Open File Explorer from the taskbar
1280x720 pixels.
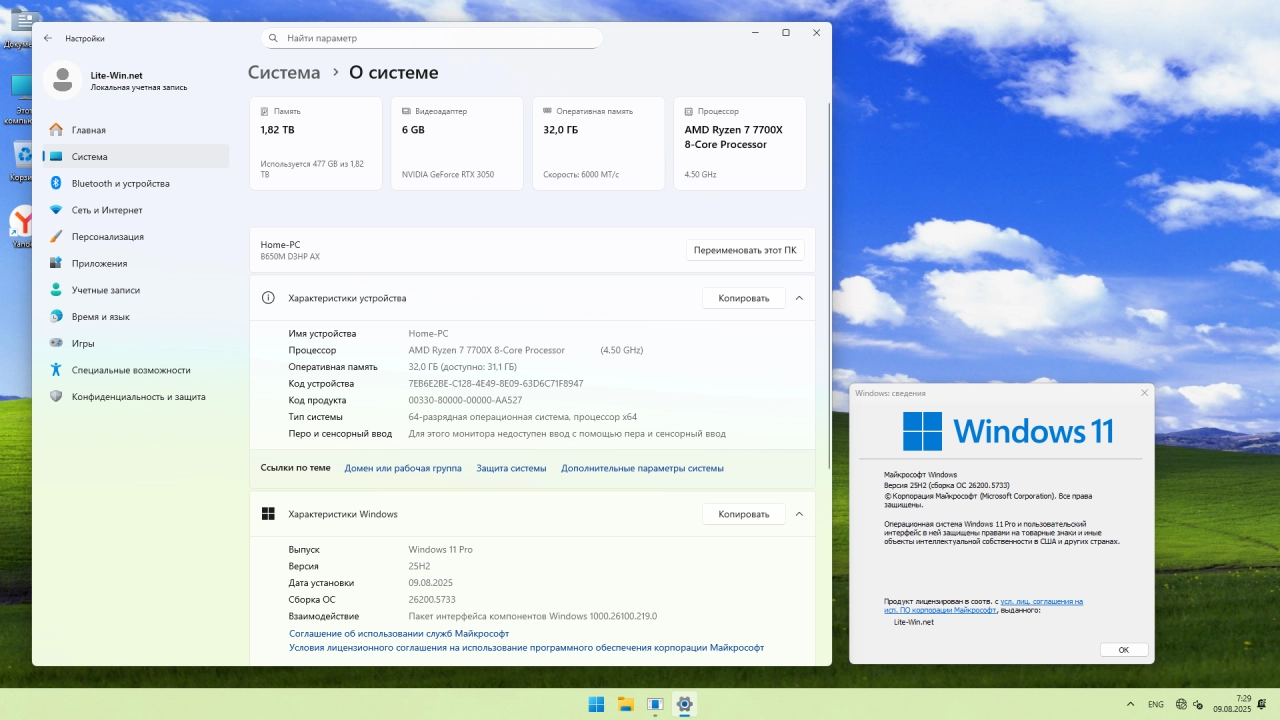(625, 704)
